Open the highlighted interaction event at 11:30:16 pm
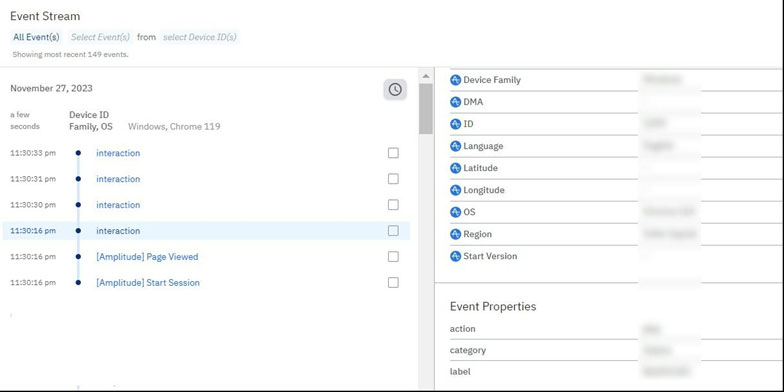784x392 pixels. click(x=118, y=230)
